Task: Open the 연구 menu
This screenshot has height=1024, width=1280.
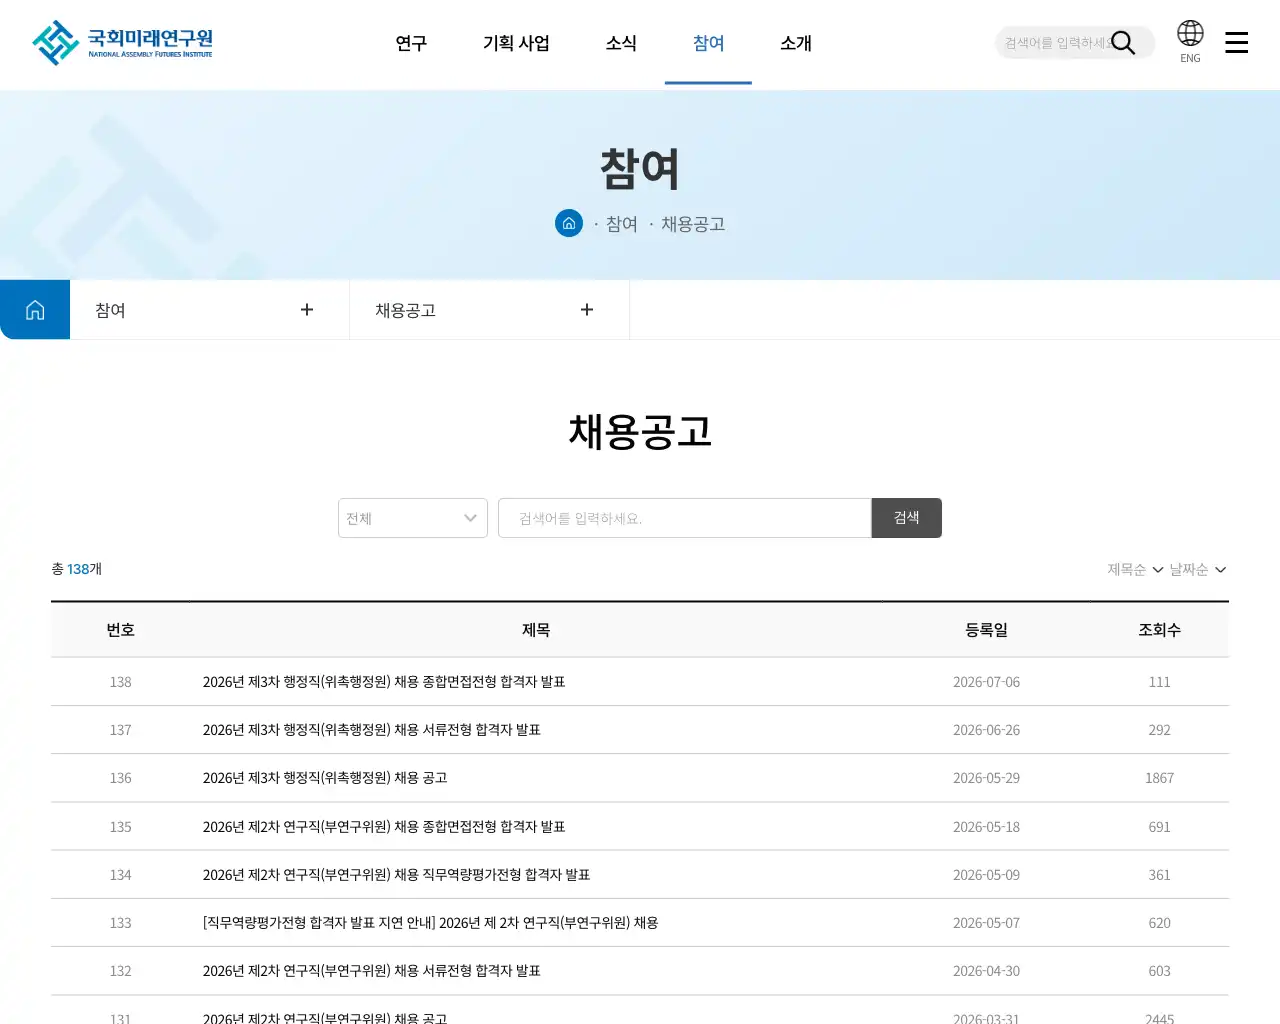Action: coord(411,43)
